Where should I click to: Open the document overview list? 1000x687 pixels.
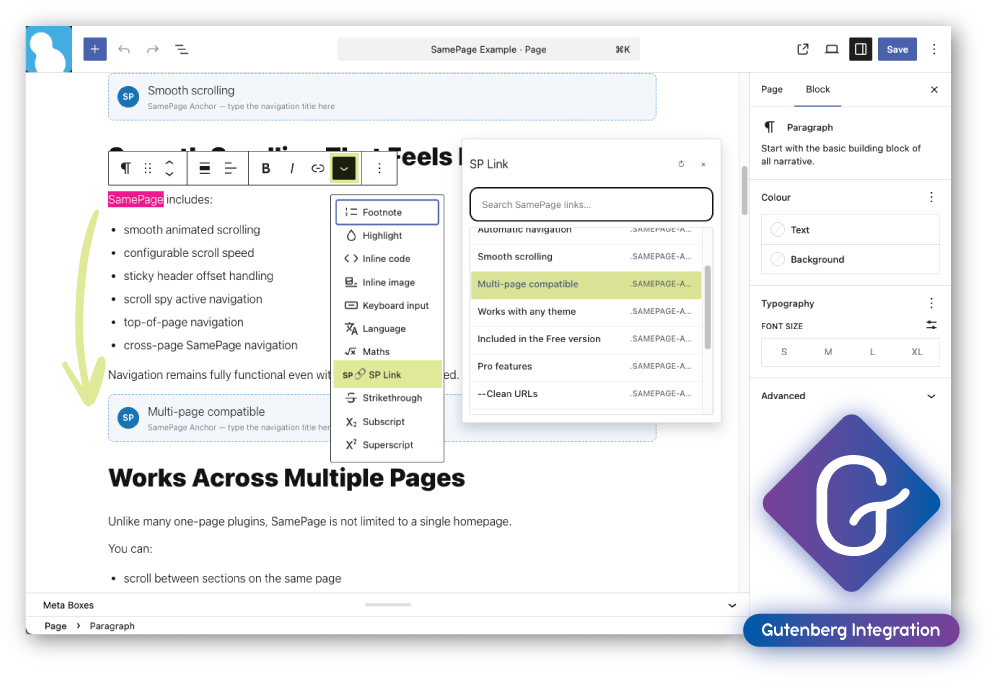(x=181, y=49)
